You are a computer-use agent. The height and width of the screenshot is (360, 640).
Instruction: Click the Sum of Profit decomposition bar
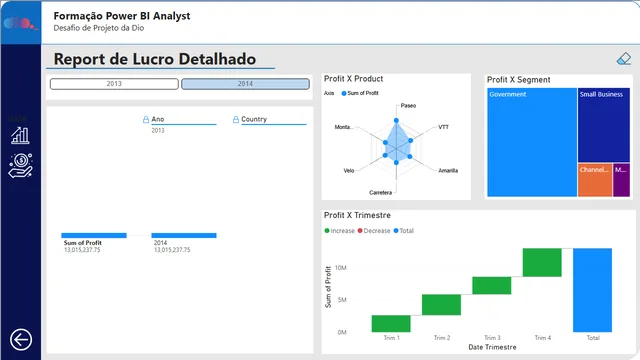[x=94, y=235]
